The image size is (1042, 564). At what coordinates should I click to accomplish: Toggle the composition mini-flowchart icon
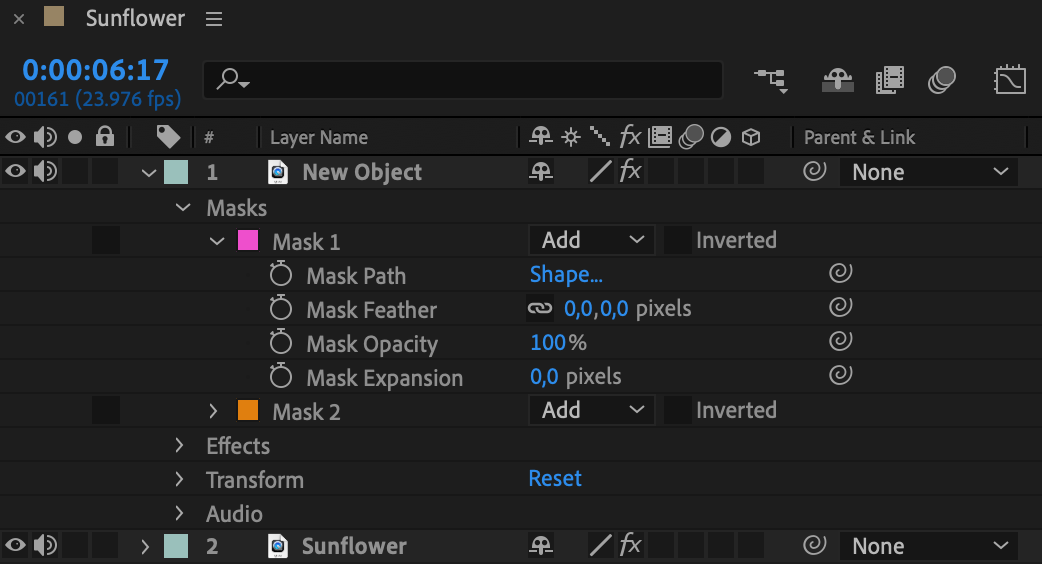pos(772,80)
